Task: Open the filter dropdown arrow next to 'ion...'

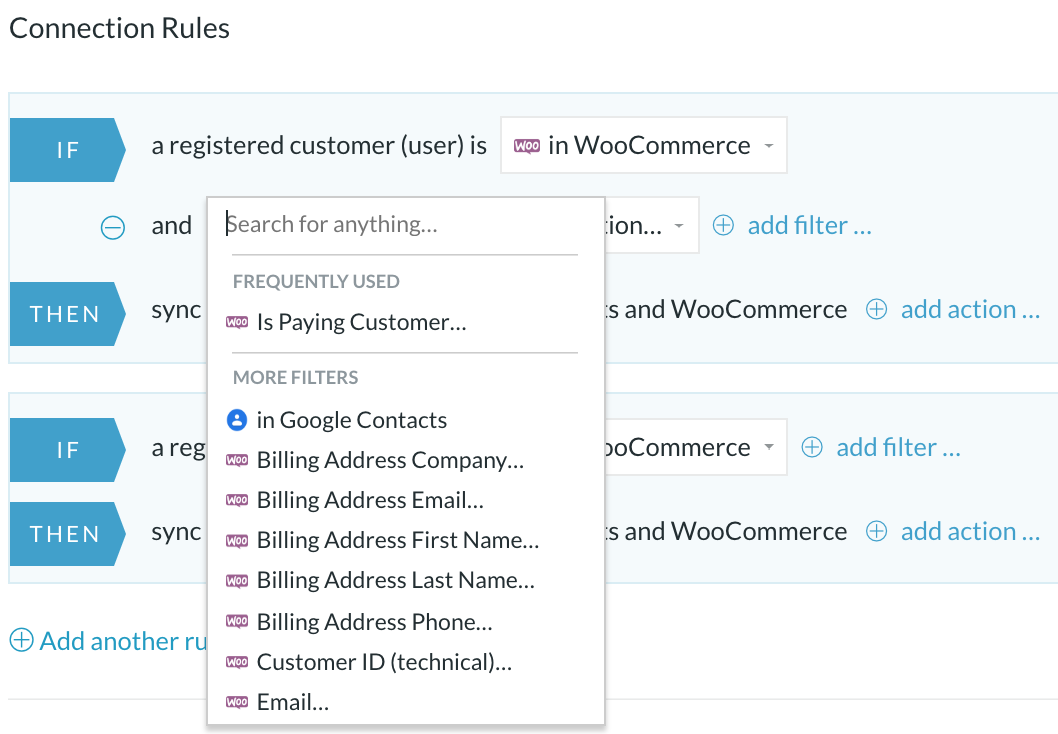Action: (x=679, y=226)
